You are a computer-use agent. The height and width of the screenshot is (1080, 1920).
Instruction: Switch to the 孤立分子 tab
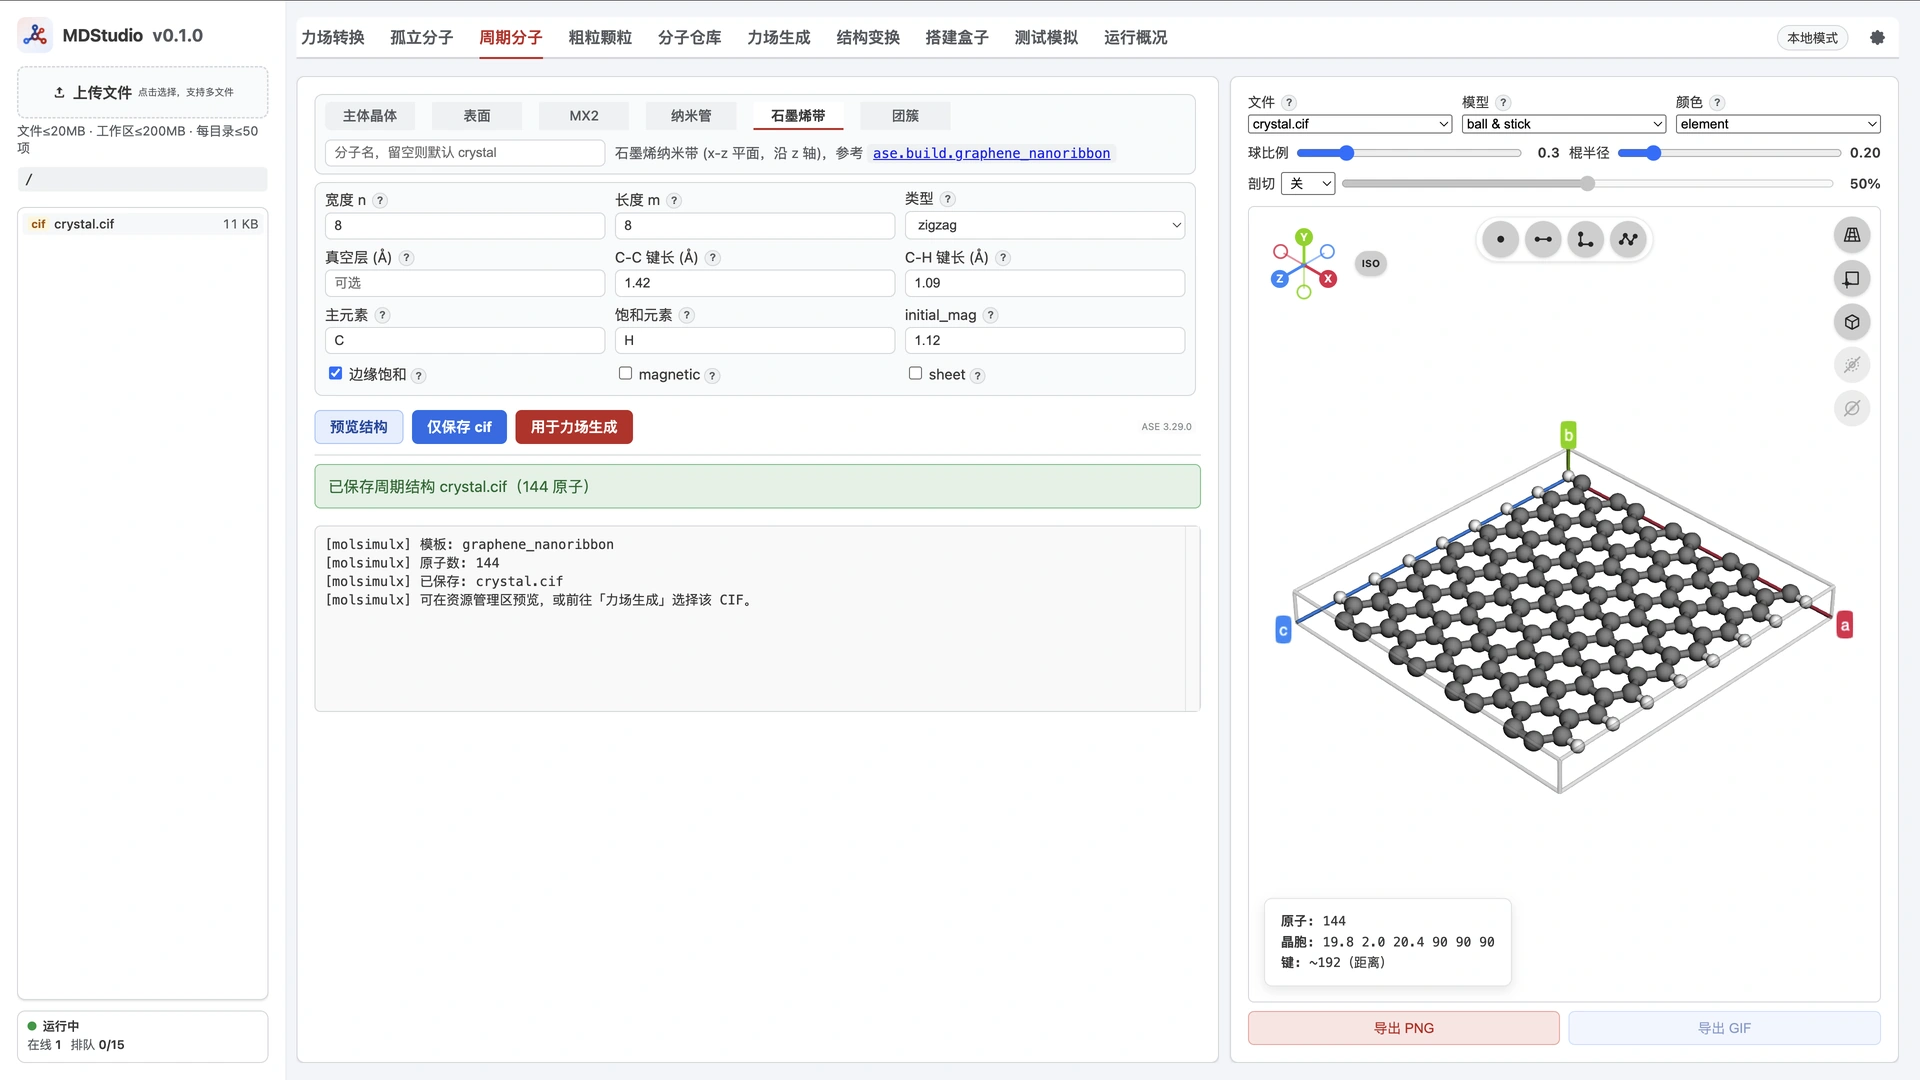pos(421,37)
